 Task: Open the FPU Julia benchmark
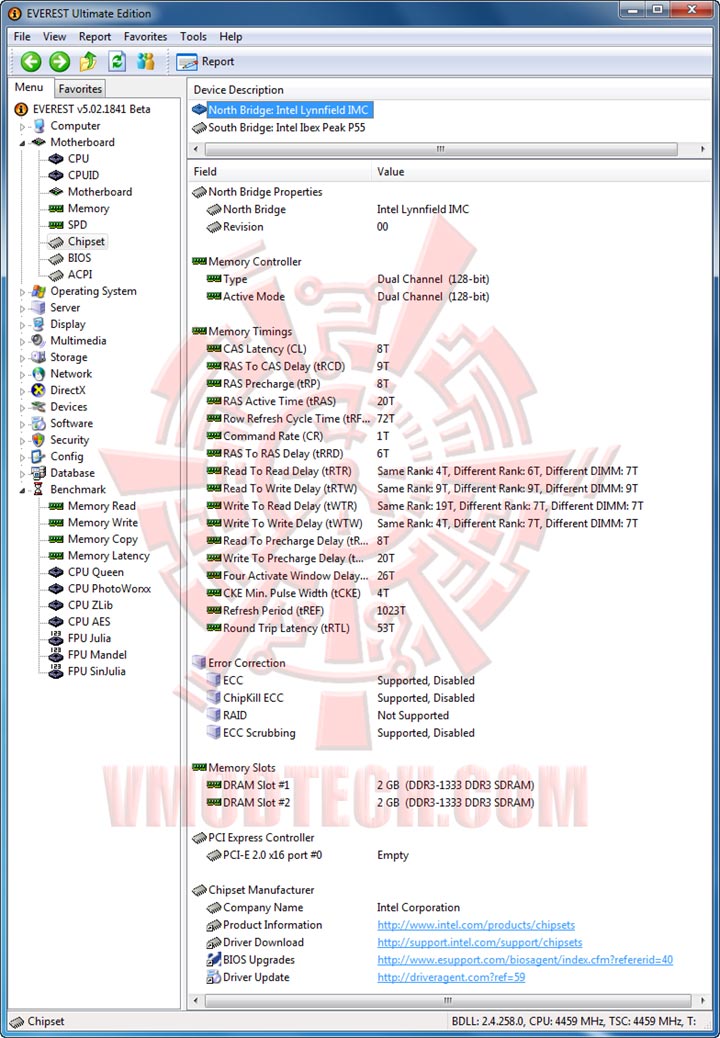[89, 639]
